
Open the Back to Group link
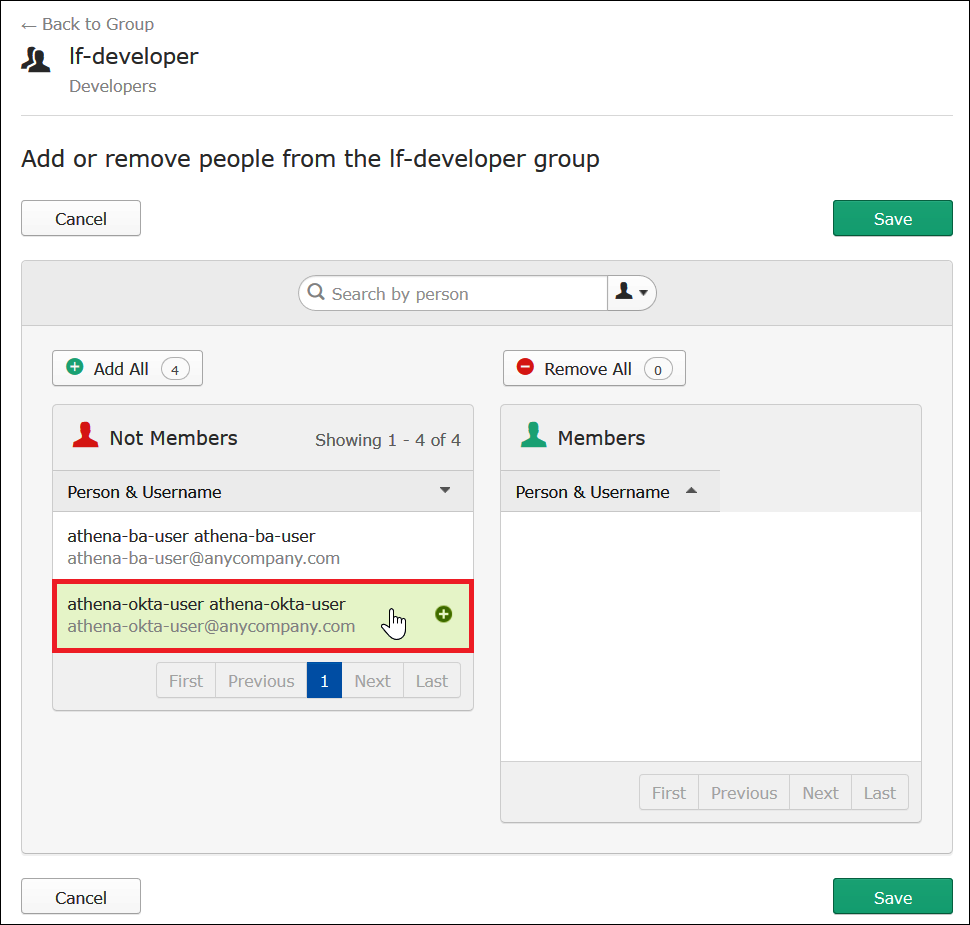click(86, 23)
